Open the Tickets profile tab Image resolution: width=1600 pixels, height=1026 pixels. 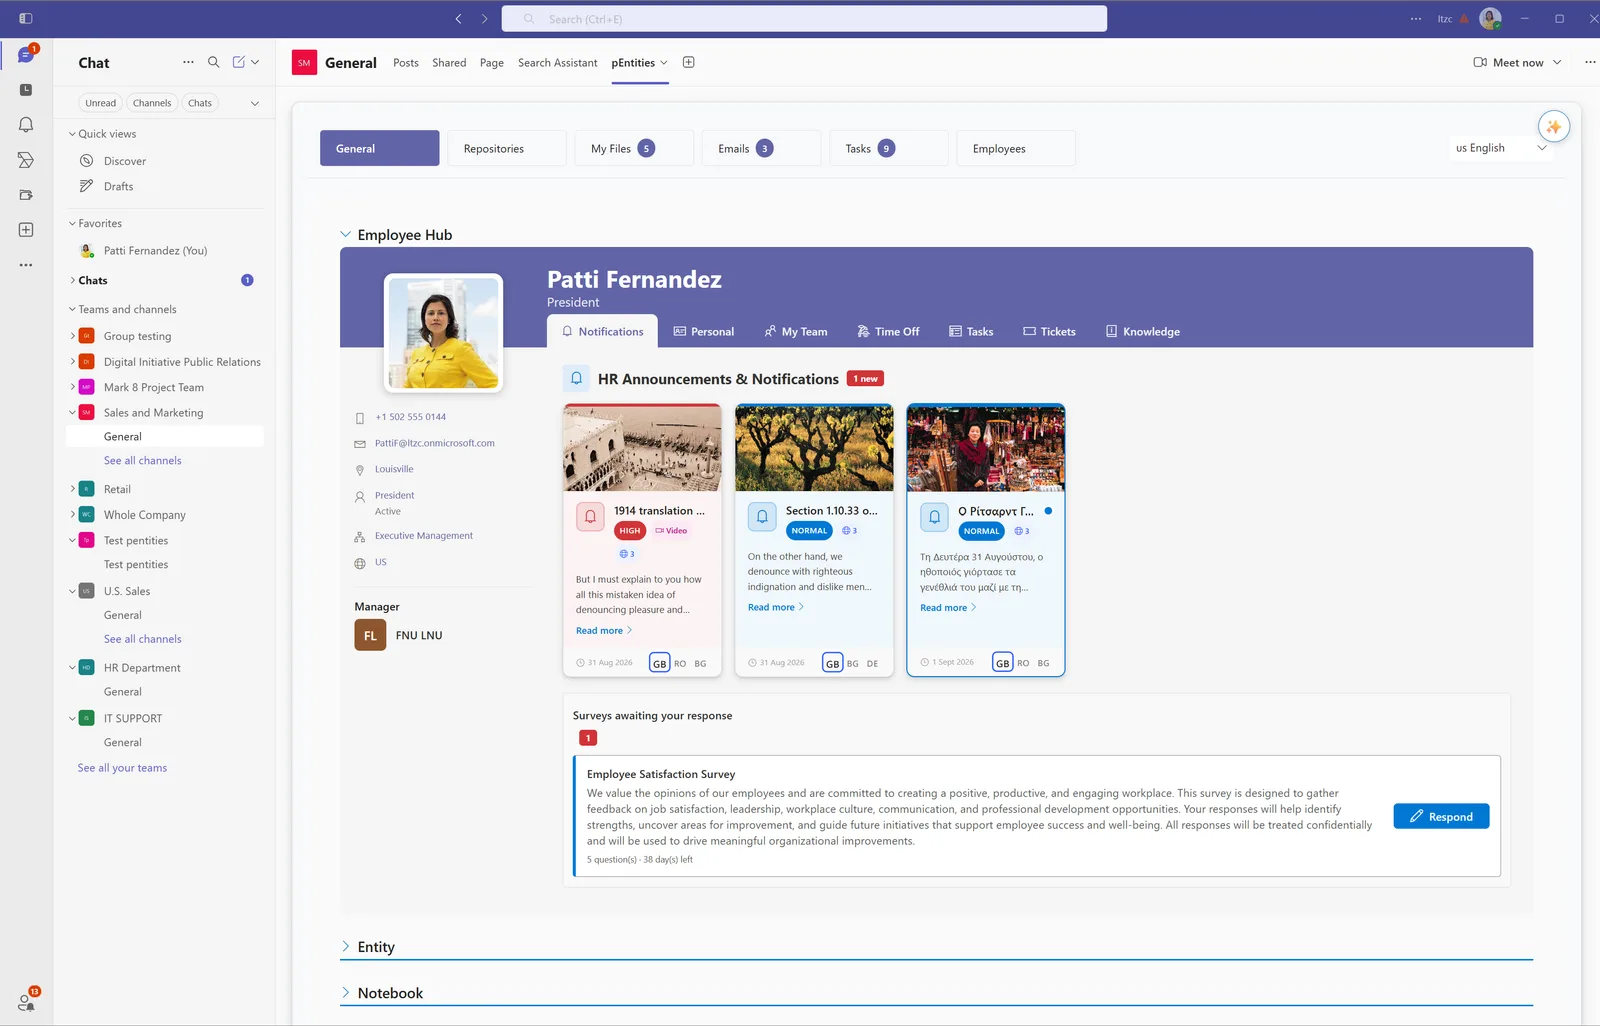(x=1049, y=332)
